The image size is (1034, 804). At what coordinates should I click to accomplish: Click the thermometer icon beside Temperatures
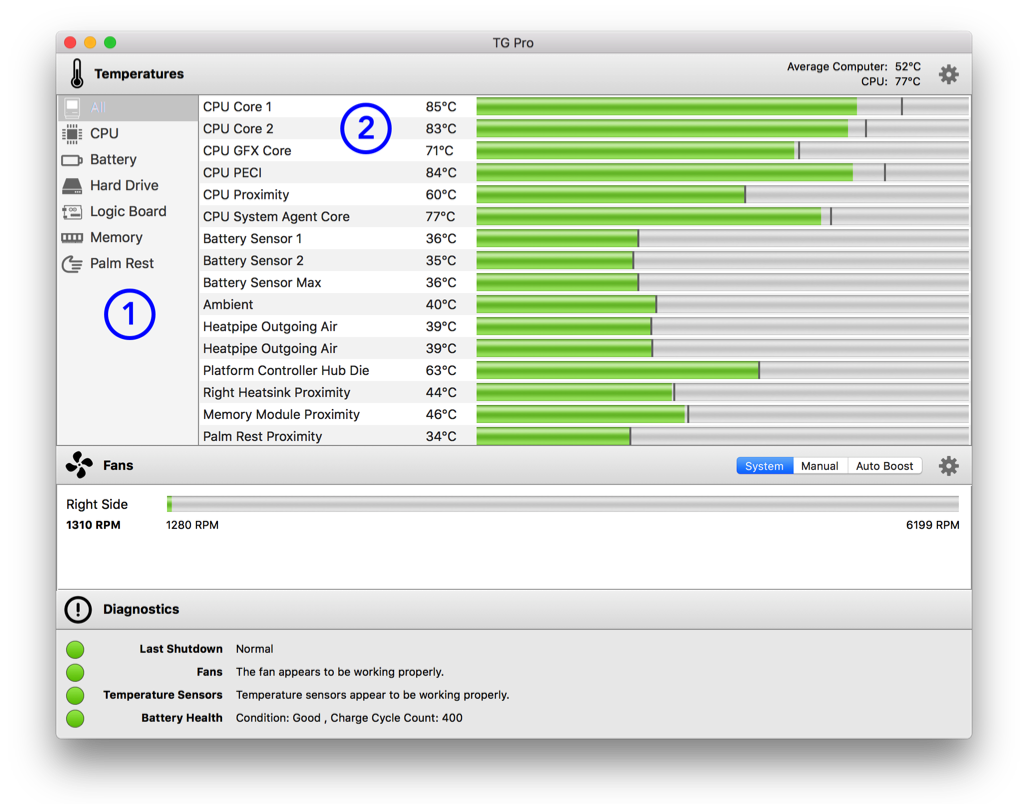(77, 73)
